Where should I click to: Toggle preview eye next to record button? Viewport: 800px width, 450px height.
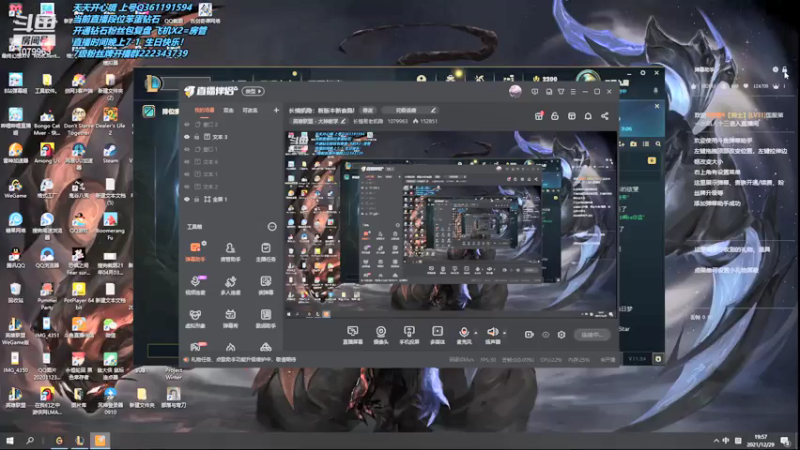545,335
